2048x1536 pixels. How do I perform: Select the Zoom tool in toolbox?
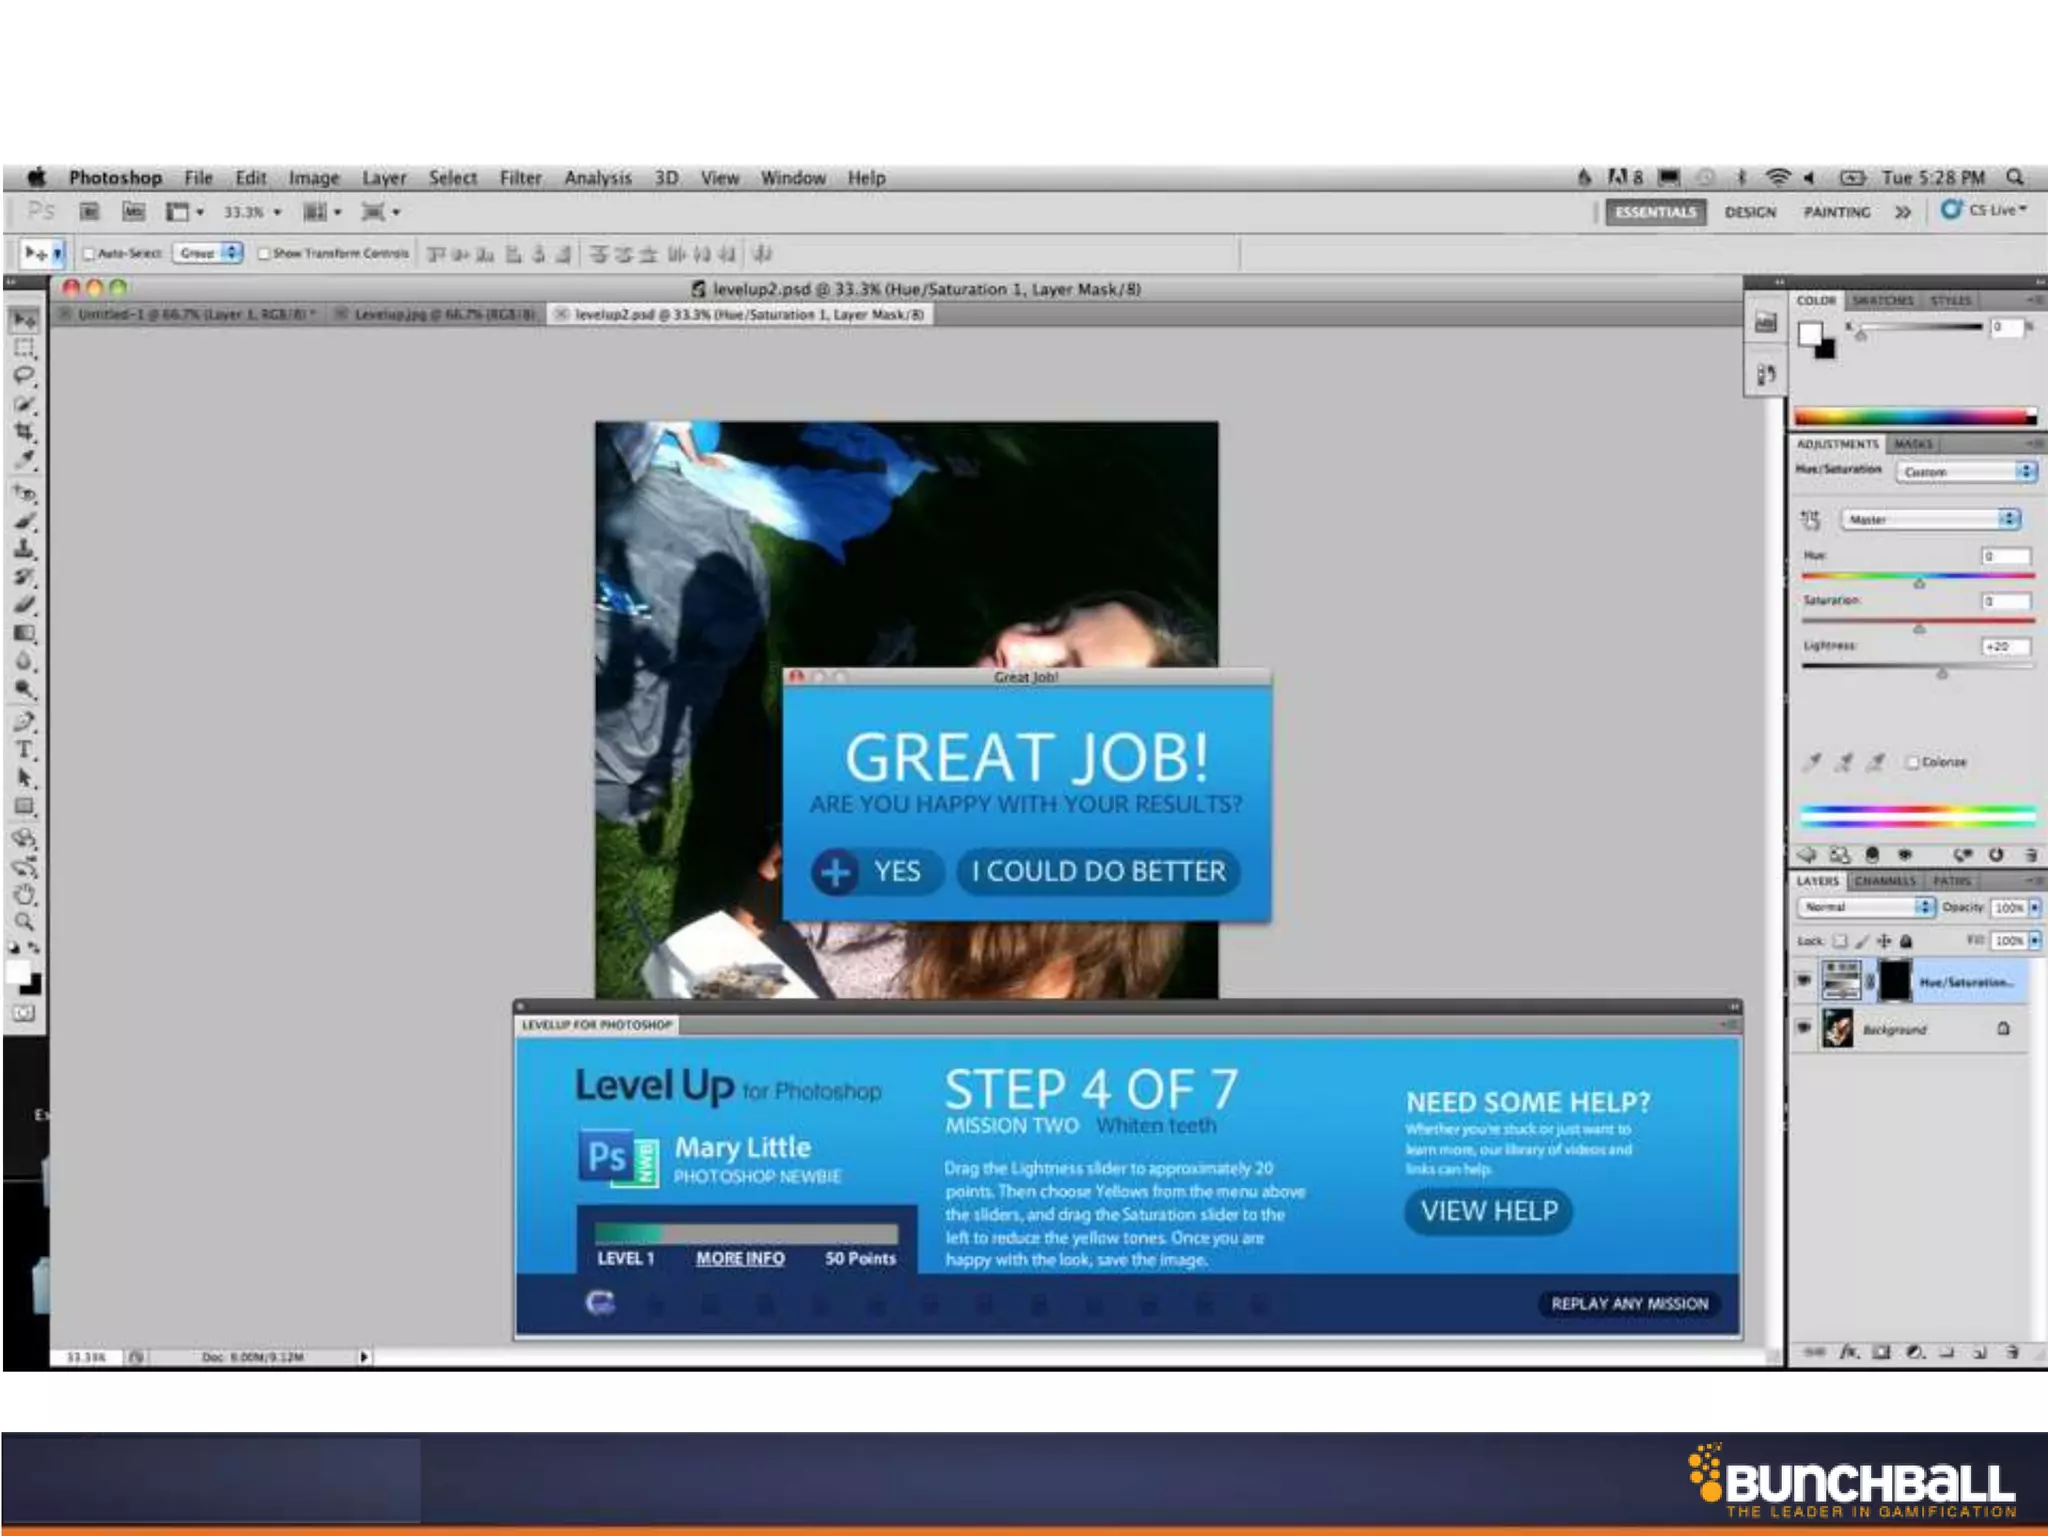tap(24, 922)
